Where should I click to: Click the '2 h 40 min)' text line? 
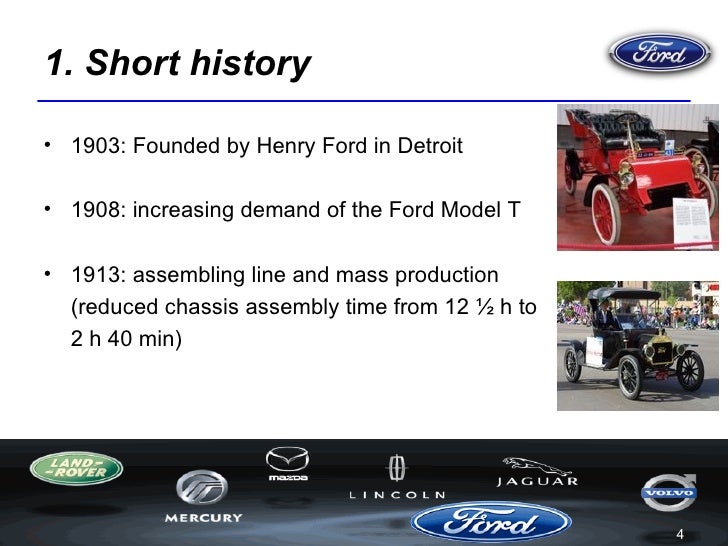(126, 338)
